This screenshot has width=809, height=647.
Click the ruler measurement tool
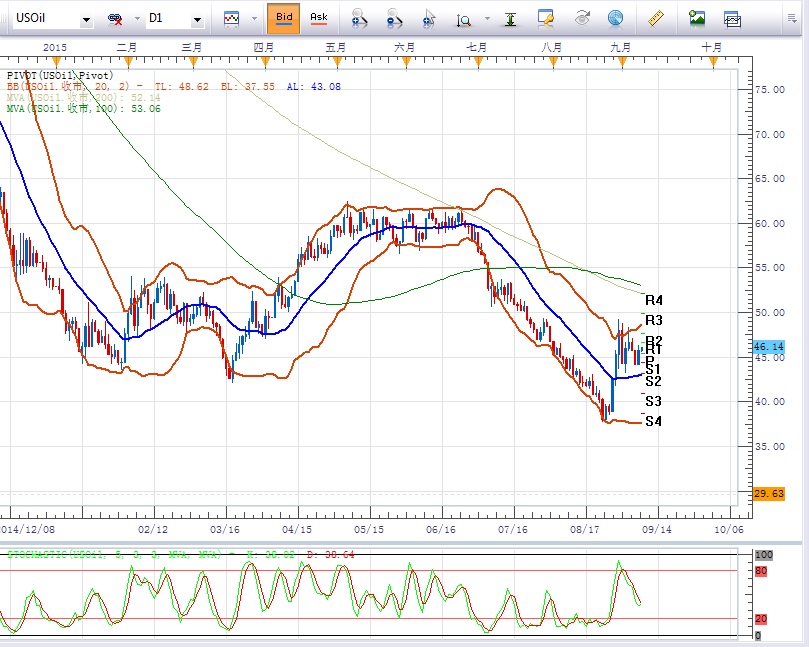[656, 18]
